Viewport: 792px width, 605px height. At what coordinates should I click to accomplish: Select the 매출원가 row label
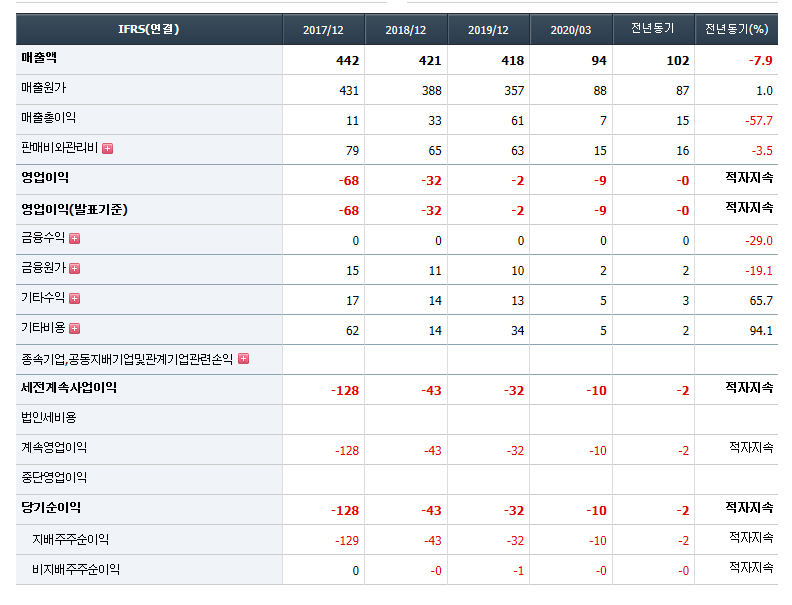click(x=44, y=88)
